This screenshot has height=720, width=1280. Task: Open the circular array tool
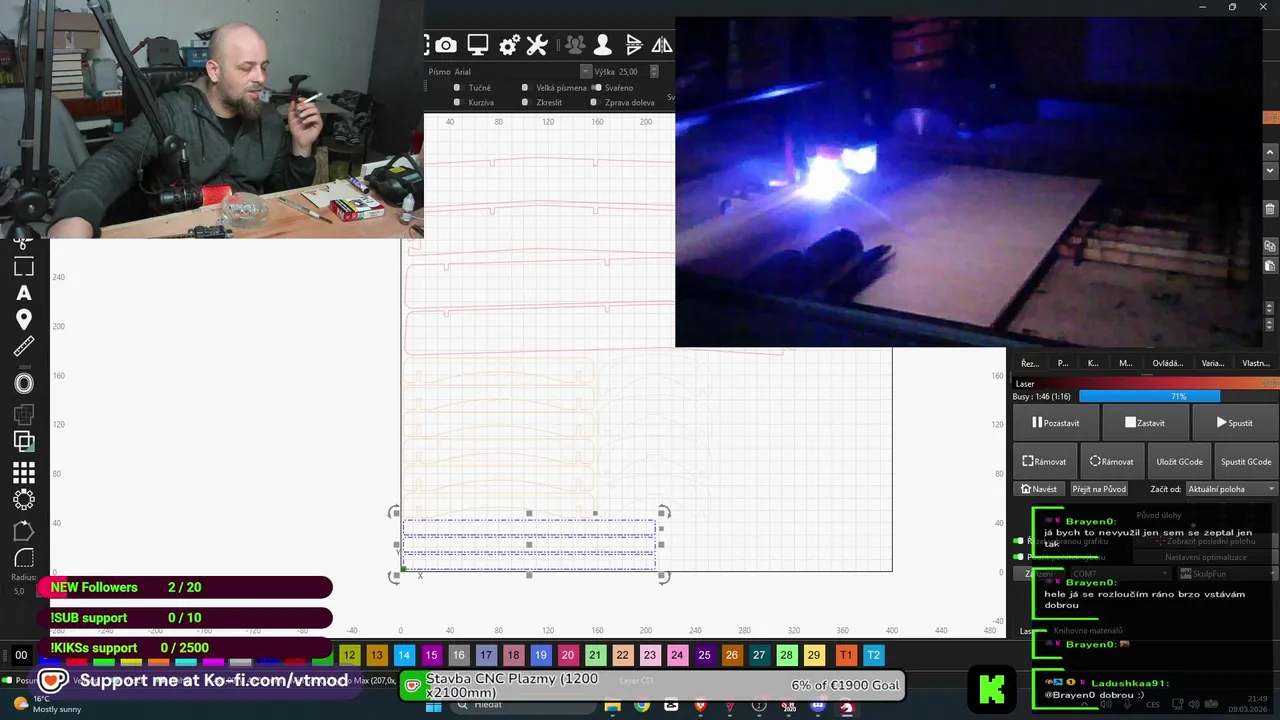click(x=24, y=499)
